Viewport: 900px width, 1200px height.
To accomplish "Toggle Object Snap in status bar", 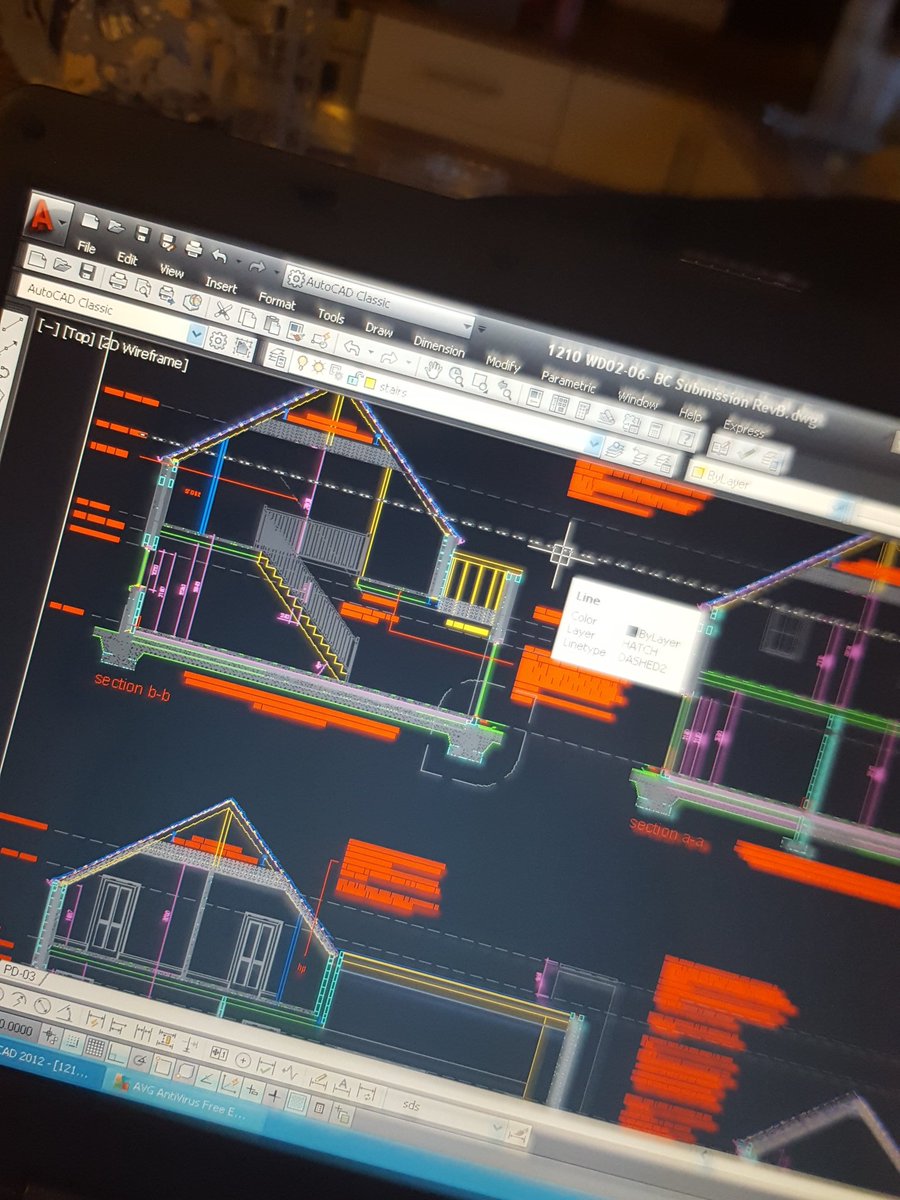I will [164, 1066].
